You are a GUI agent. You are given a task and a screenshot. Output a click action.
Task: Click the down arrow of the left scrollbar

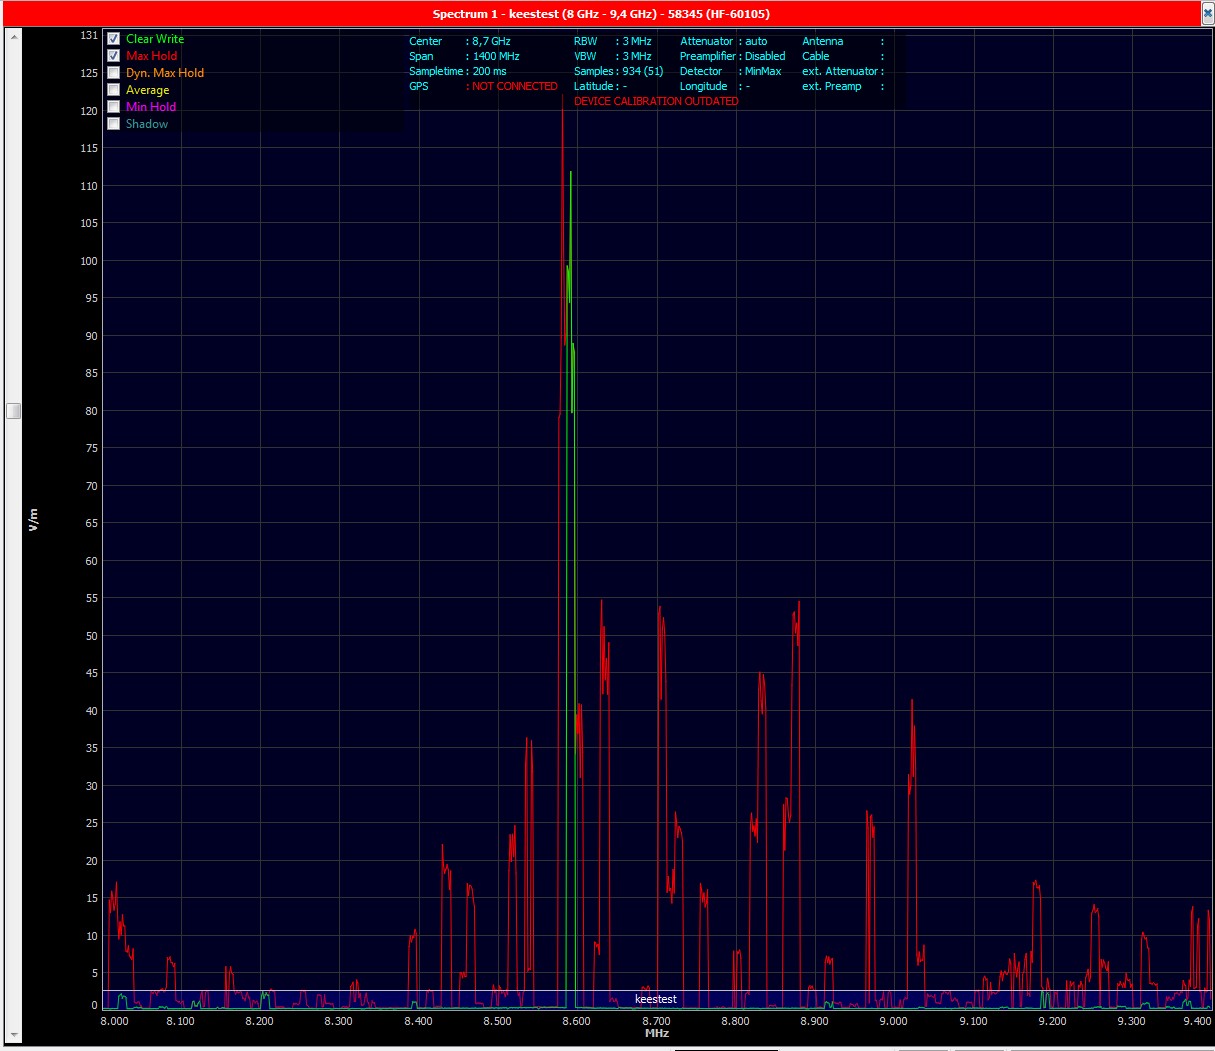[x=14, y=1035]
